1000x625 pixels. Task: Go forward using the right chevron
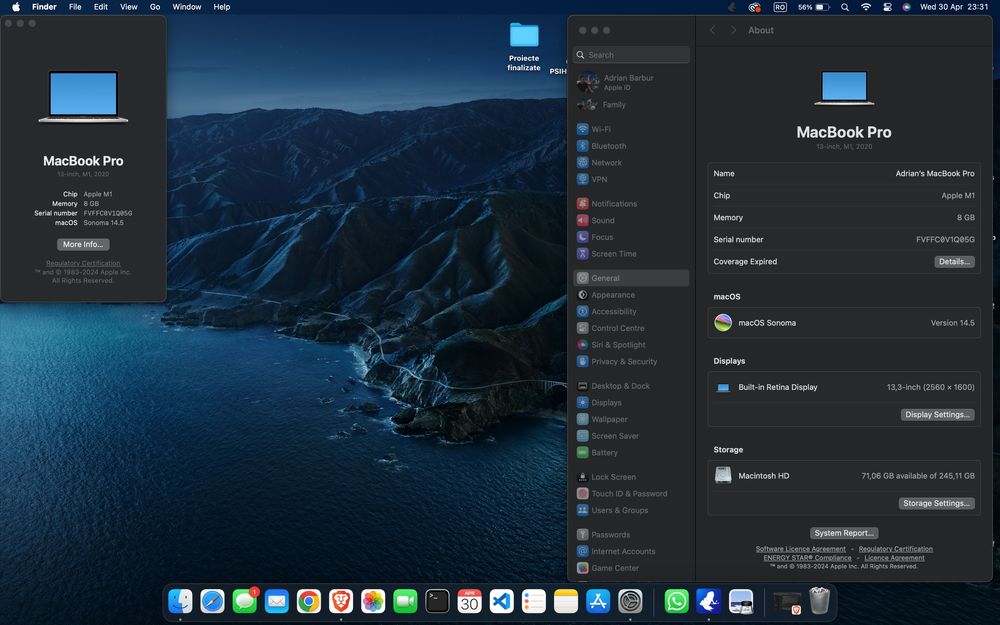[x=733, y=30]
